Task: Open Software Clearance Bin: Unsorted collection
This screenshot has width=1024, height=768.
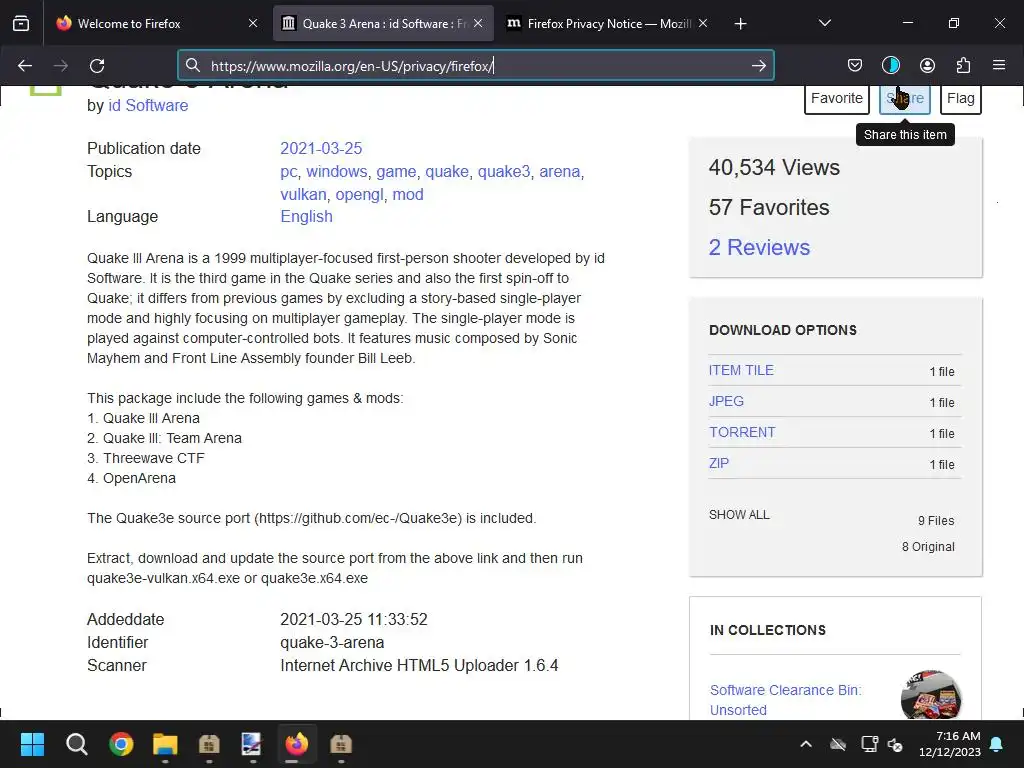Action: 786,699
